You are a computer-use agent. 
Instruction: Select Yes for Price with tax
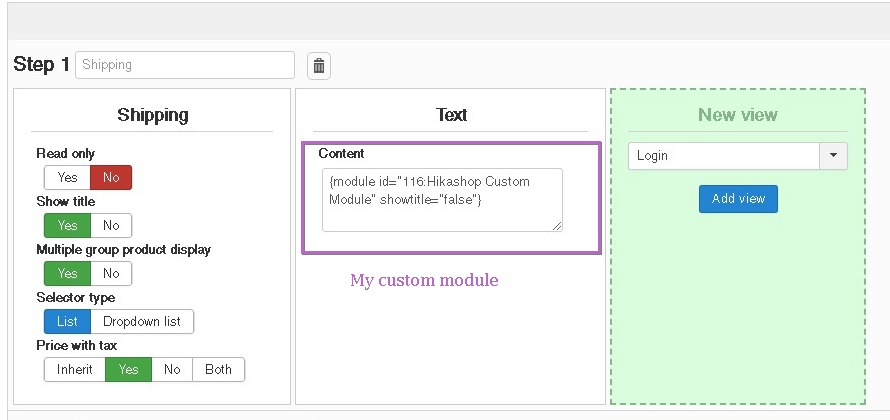pos(128,370)
